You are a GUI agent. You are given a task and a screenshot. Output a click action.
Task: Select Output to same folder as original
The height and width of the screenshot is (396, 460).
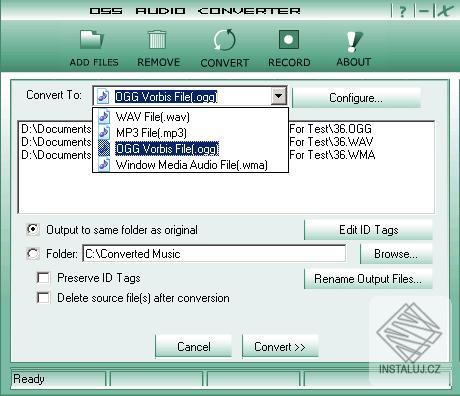click(33, 230)
